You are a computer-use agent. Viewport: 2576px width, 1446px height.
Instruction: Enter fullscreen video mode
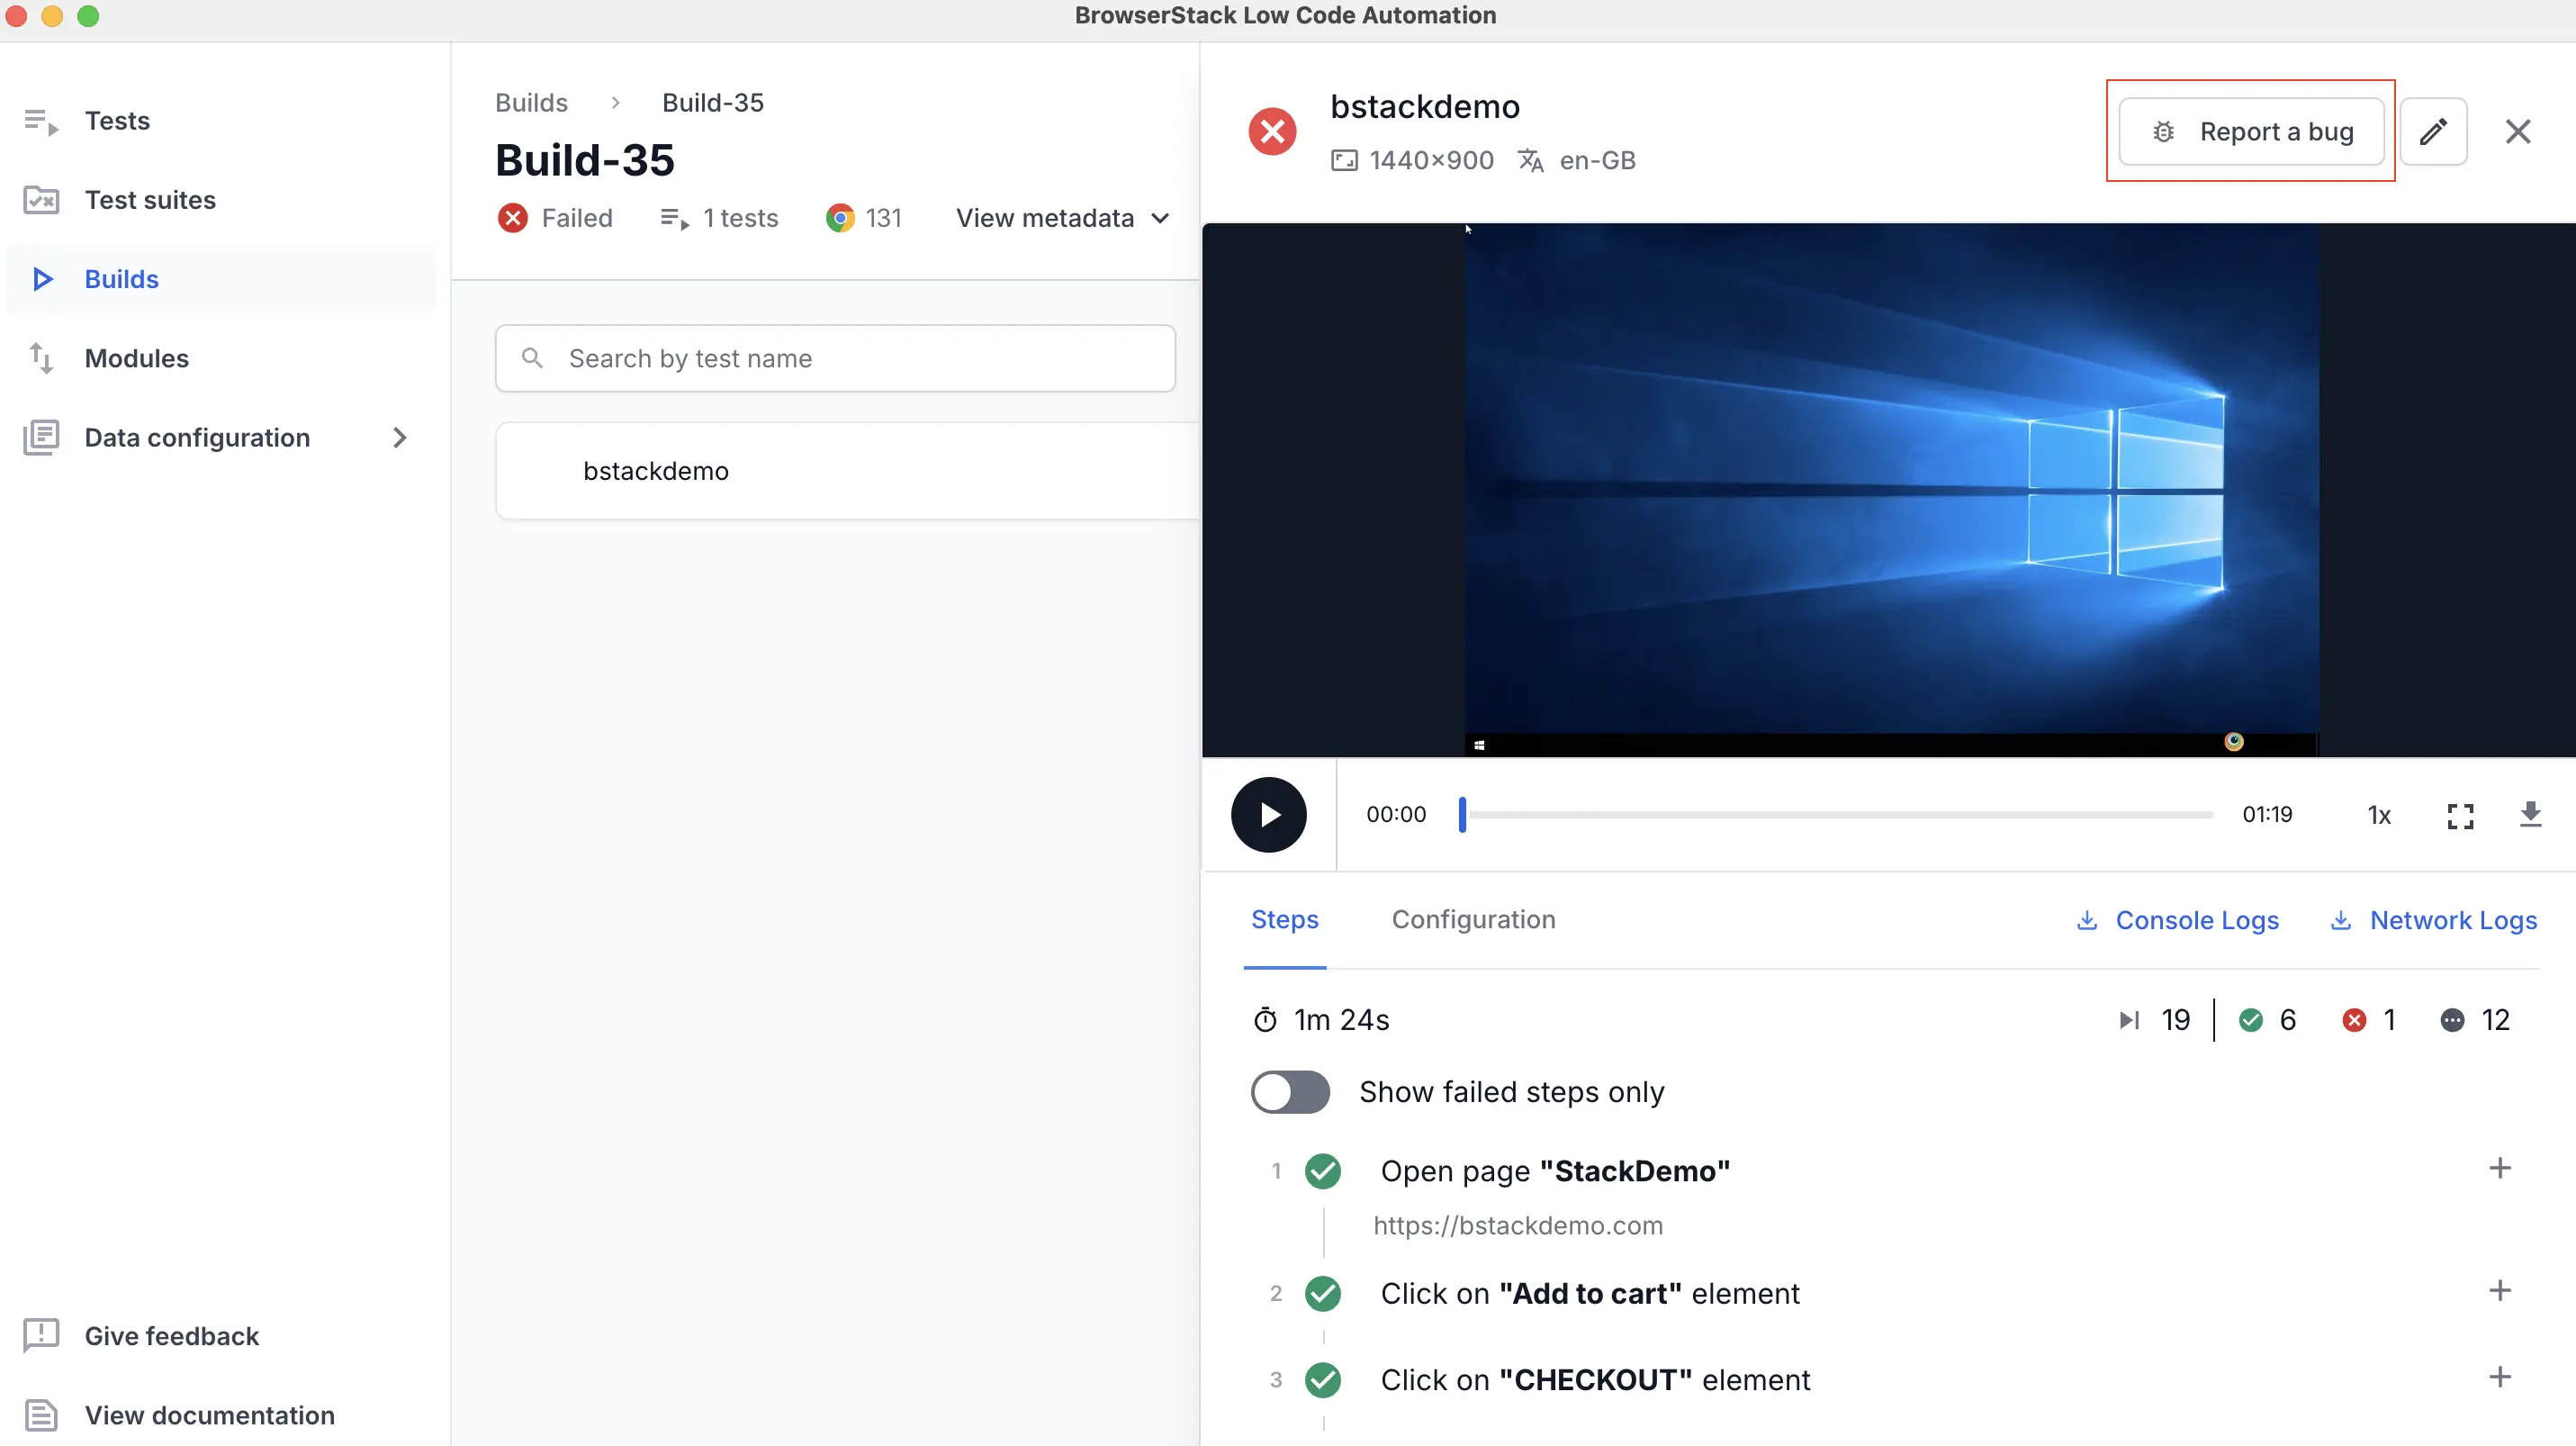tap(2460, 815)
